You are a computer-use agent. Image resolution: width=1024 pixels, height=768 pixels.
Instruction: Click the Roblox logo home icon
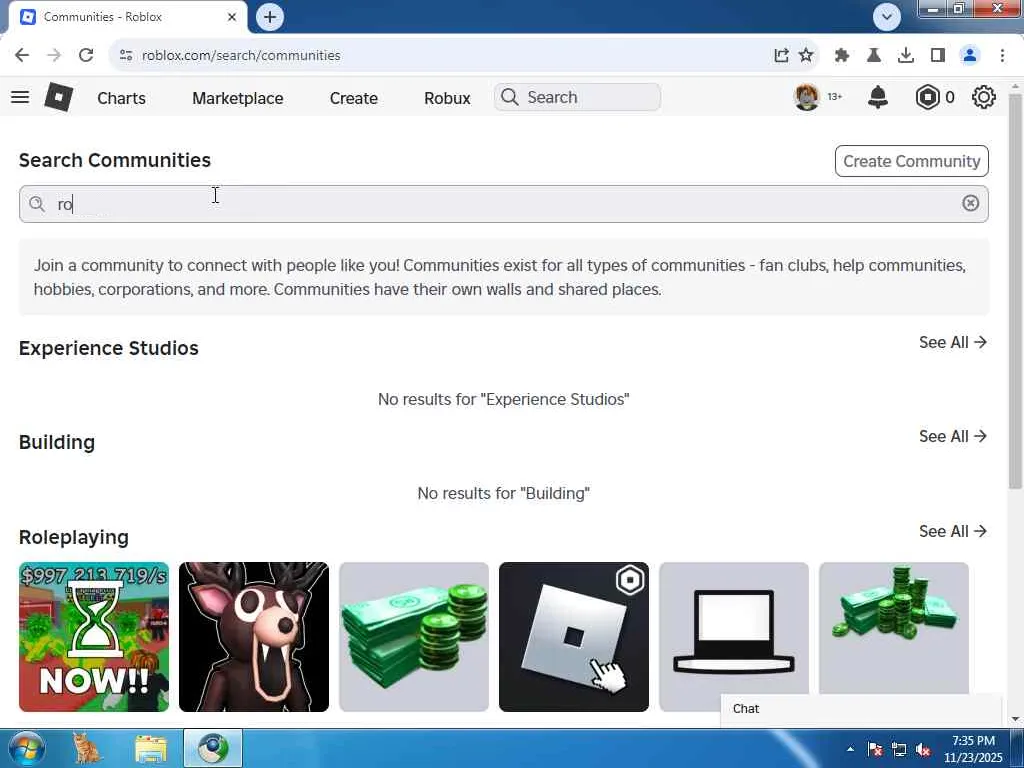(59, 97)
